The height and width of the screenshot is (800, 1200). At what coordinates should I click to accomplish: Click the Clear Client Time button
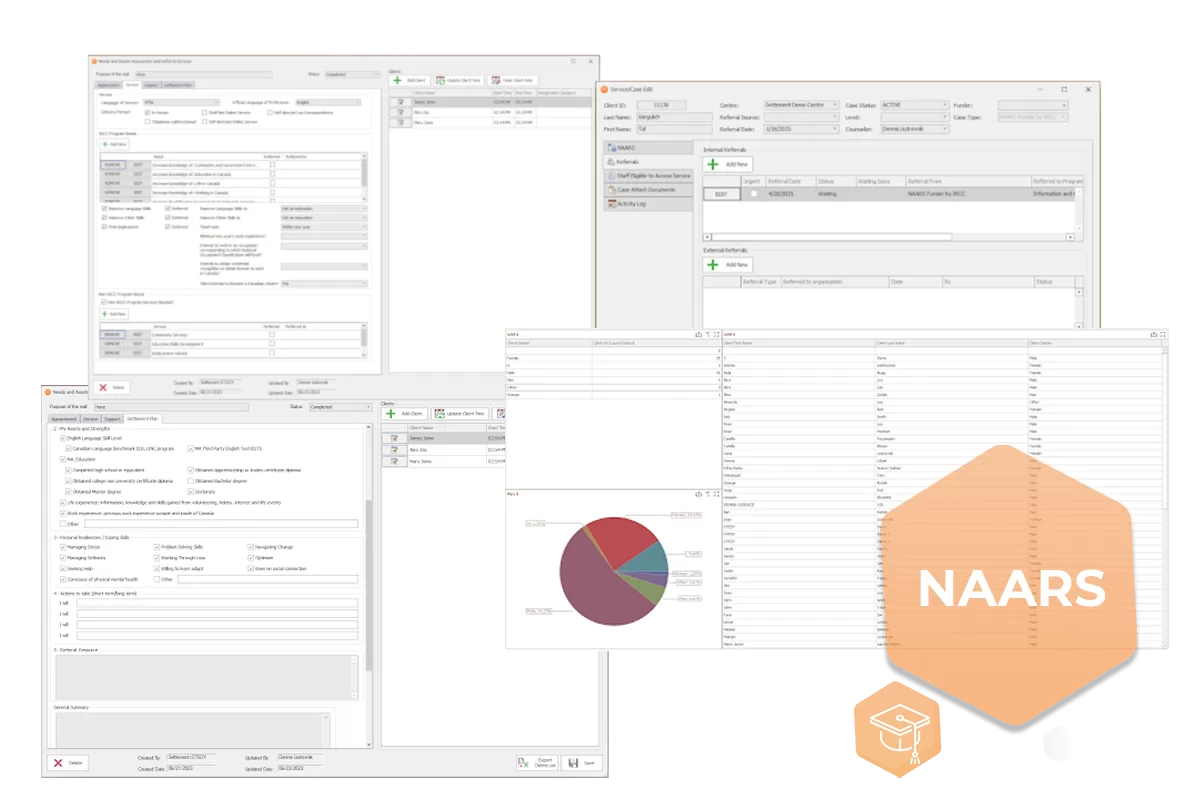coord(512,80)
